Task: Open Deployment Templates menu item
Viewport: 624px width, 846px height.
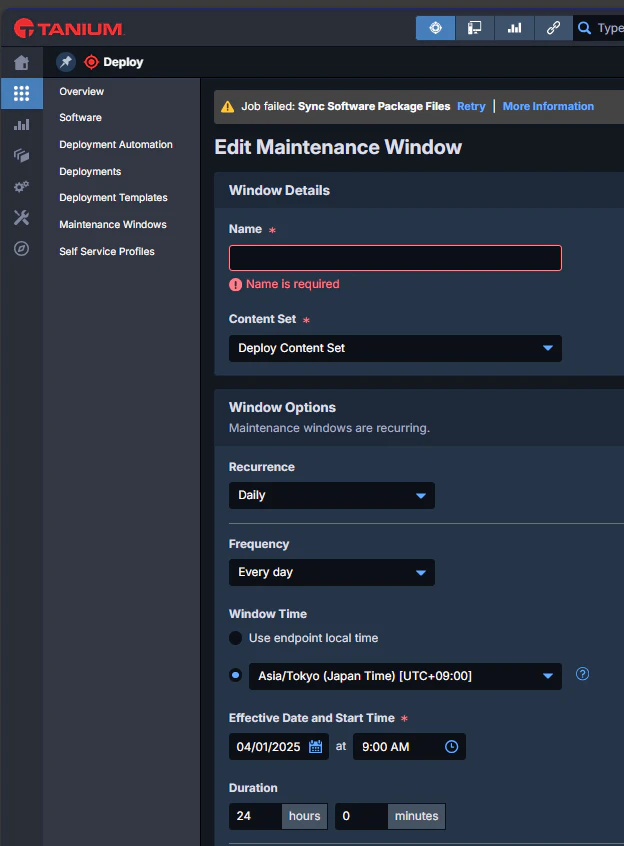Action: pyautogui.click(x=113, y=197)
